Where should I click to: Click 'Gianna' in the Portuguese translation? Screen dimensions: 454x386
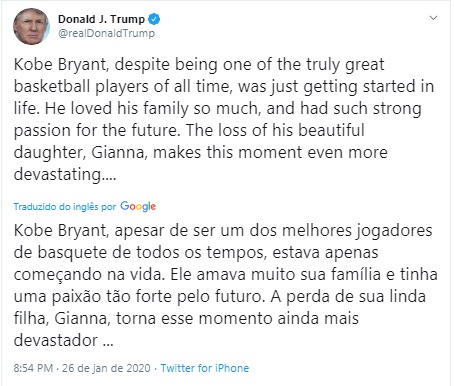(x=82, y=318)
